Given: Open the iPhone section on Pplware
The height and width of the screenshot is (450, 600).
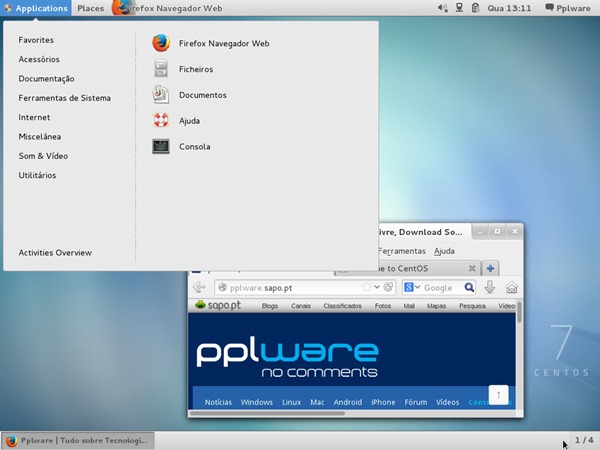Looking at the screenshot, I should (383, 402).
